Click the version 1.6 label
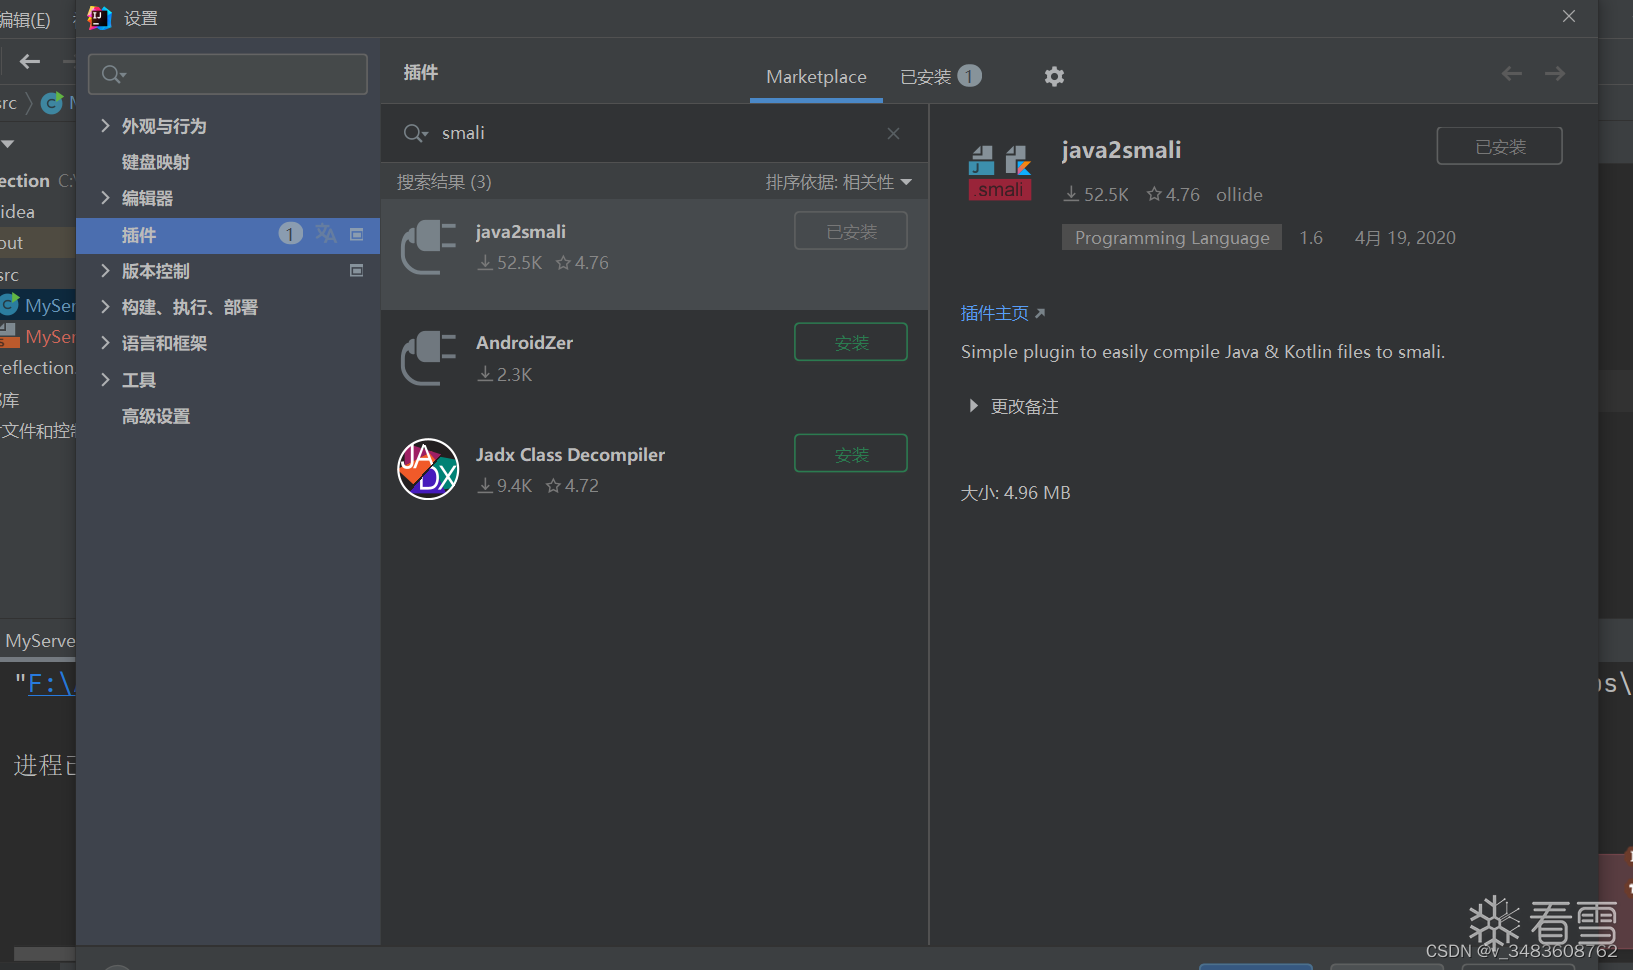The width and height of the screenshot is (1633, 970). coord(1311,238)
